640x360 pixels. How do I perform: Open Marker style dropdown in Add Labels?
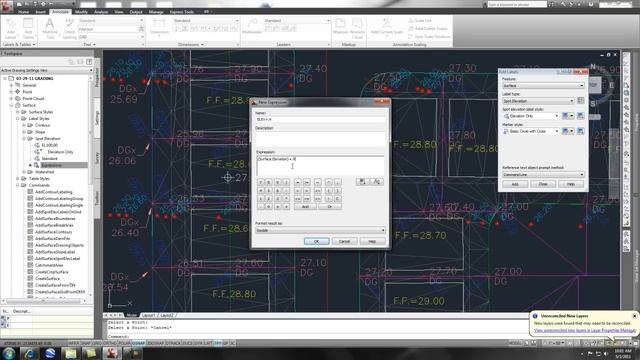531,131
